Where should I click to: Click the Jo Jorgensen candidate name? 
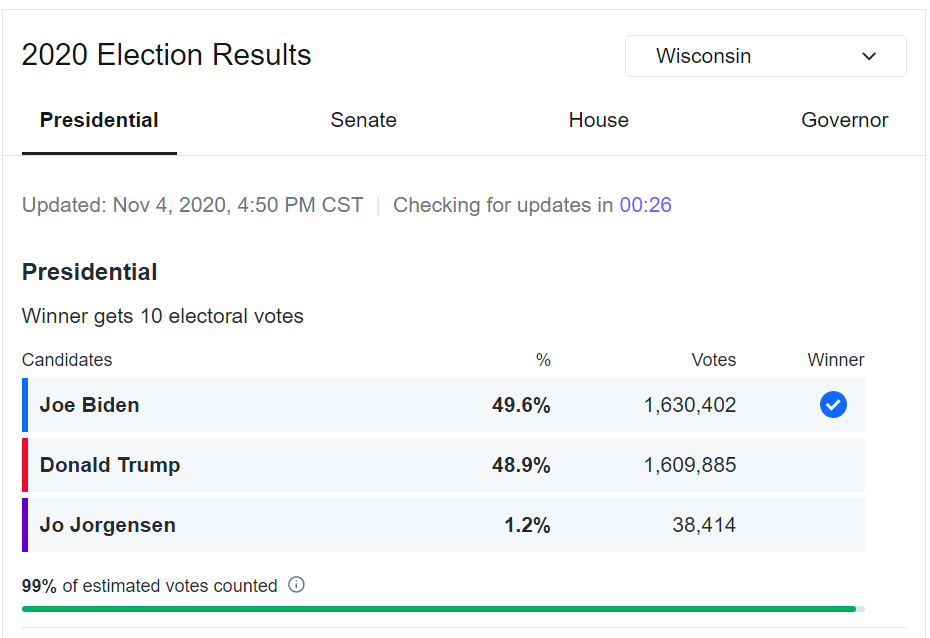[x=108, y=525]
